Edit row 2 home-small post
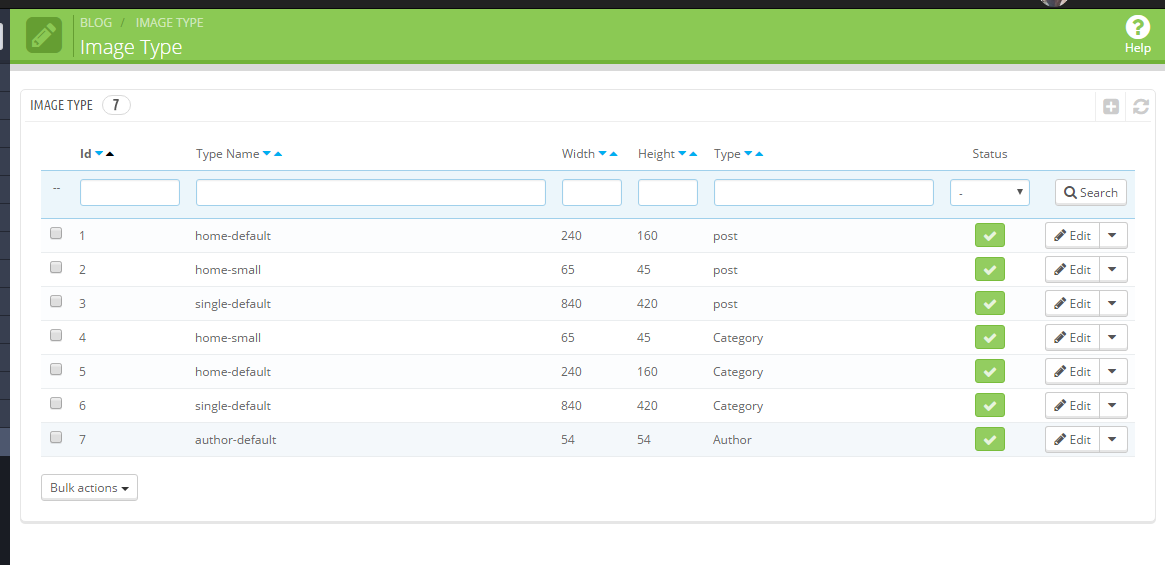This screenshot has width=1165, height=565. click(x=1072, y=269)
